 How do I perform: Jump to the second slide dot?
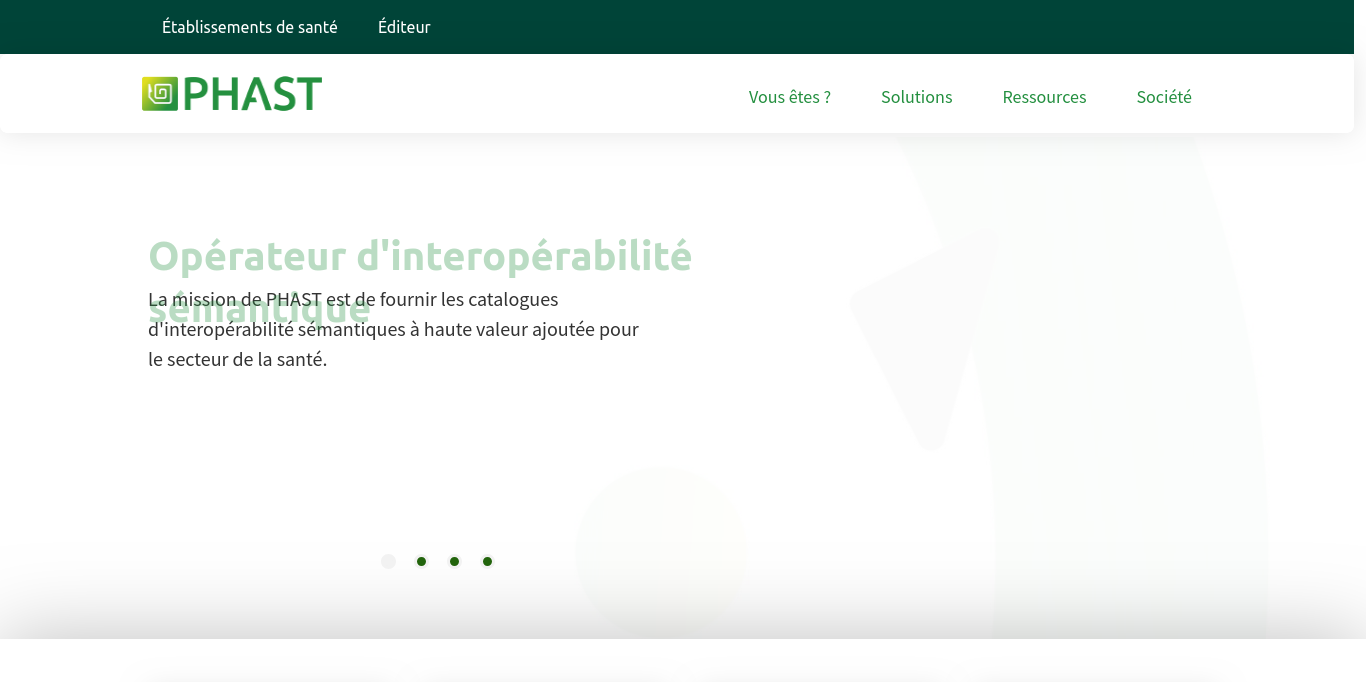click(x=421, y=561)
